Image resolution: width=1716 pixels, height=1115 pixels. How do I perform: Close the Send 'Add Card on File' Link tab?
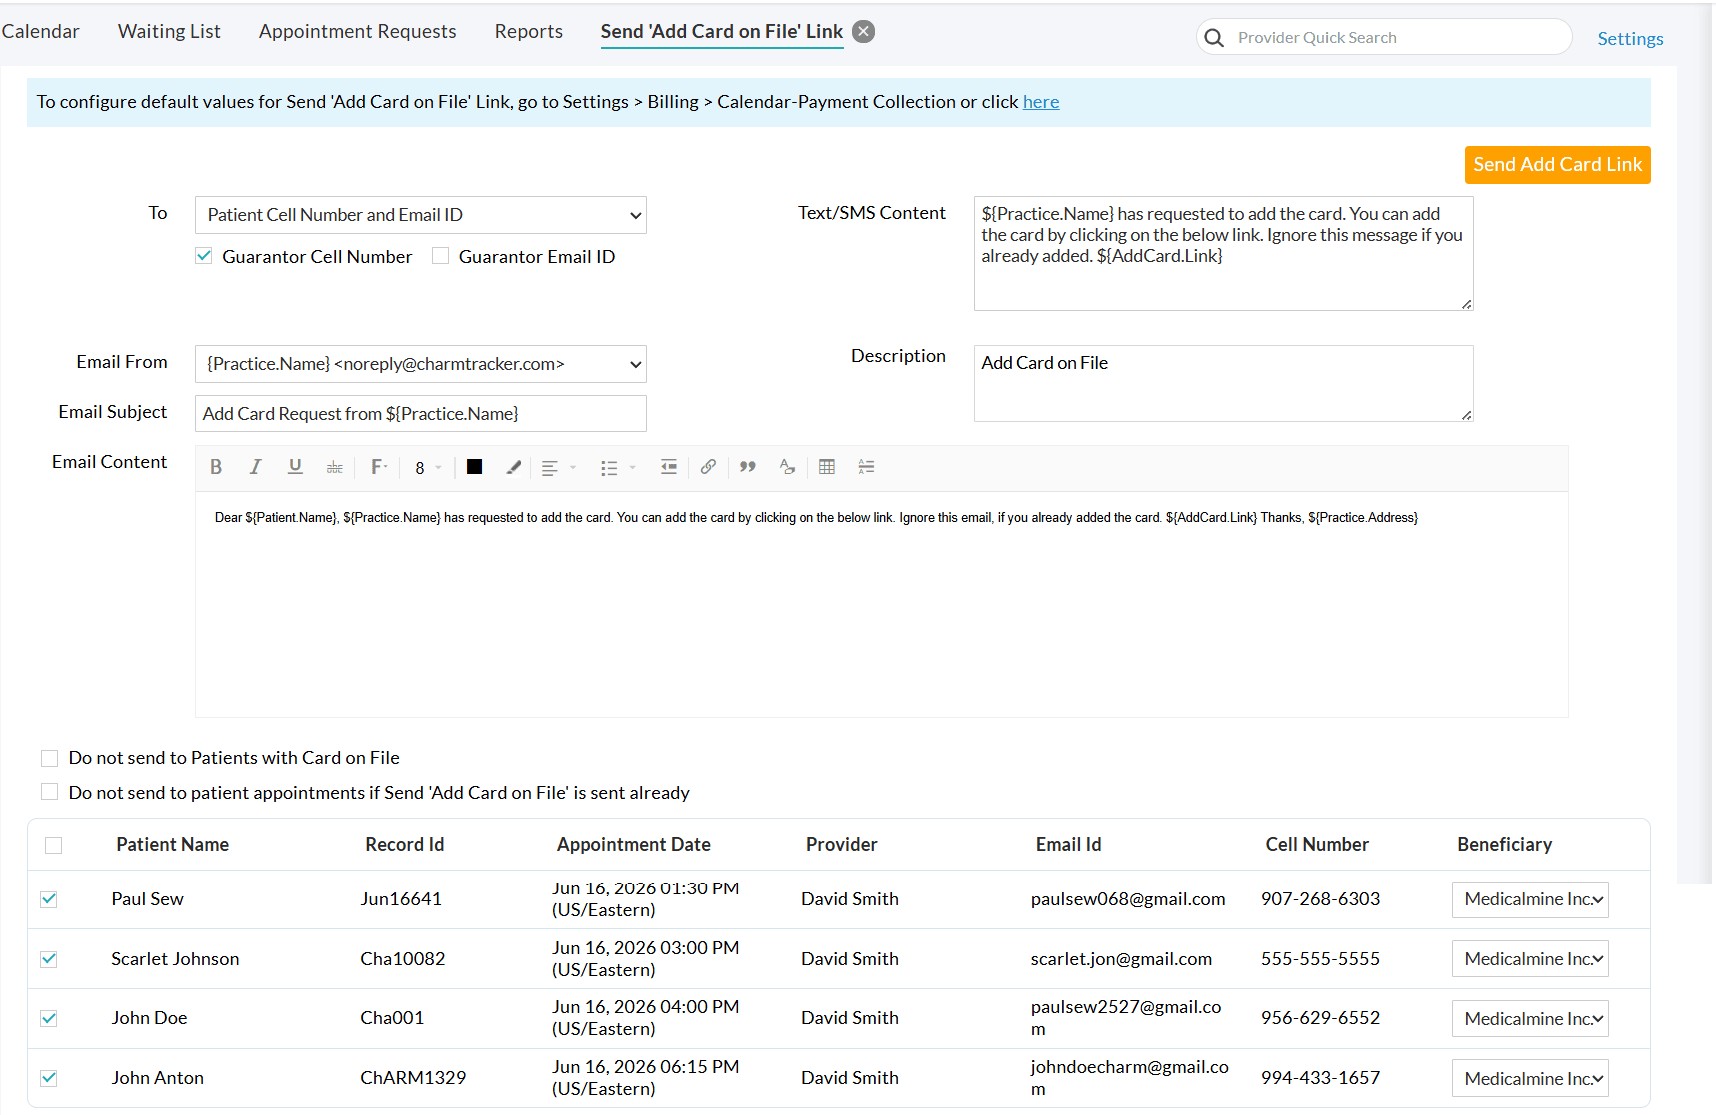(x=864, y=31)
